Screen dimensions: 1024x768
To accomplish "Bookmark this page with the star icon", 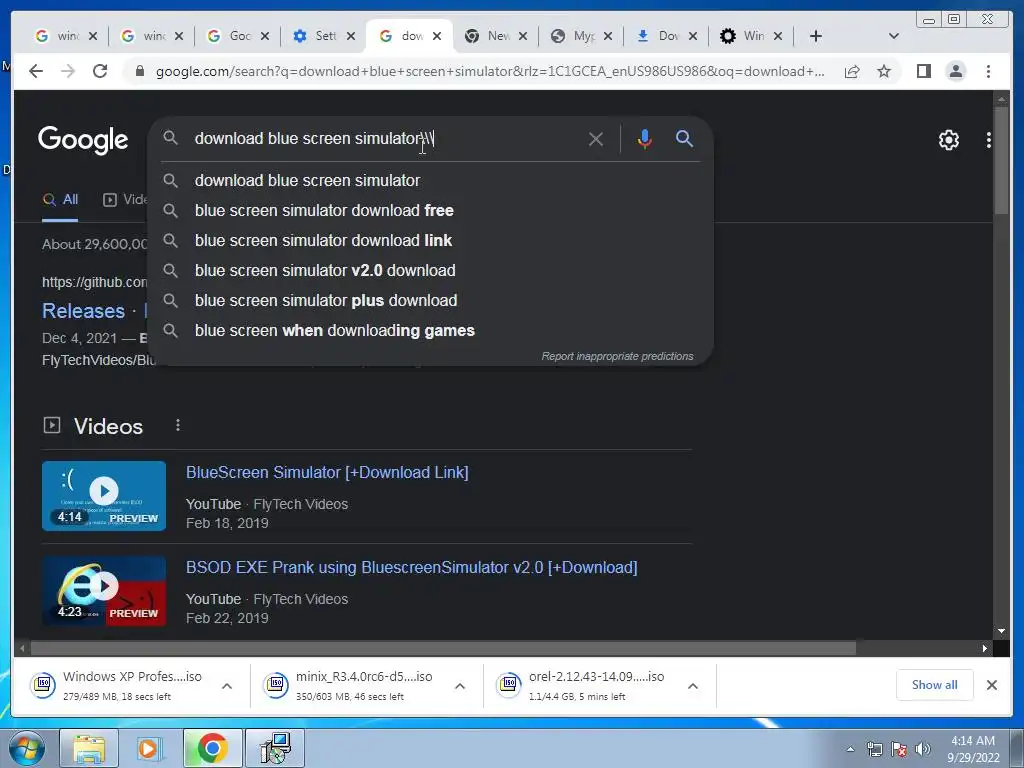I will coord(884,71).
